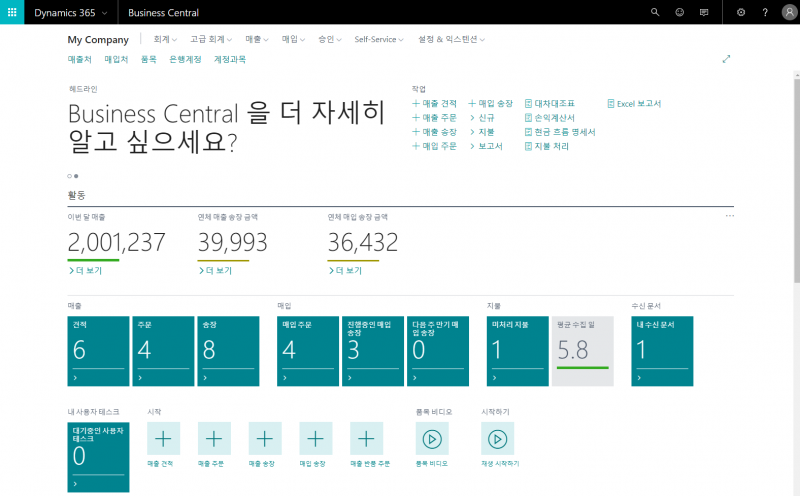Screen dimensions: 800x496
Task: Select the first headline carousel dot
Action: pos(69,176)
